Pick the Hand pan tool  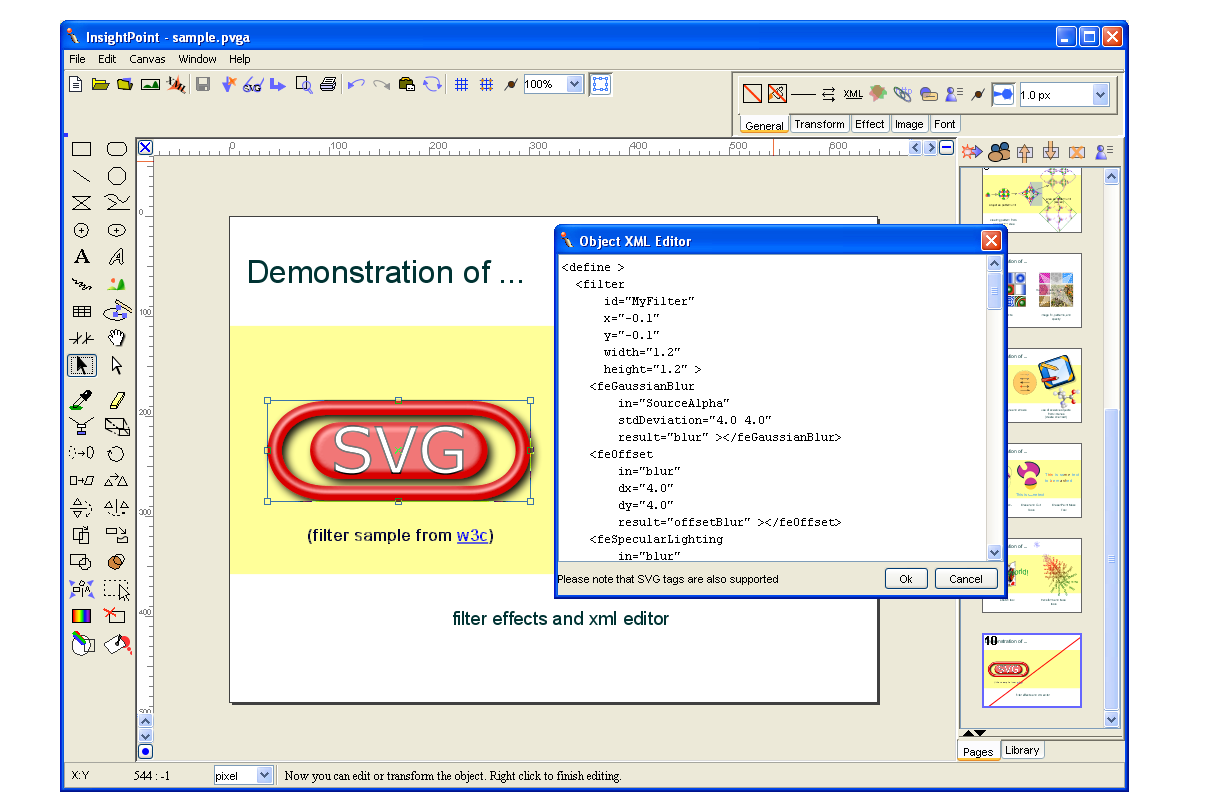point(117,338)
